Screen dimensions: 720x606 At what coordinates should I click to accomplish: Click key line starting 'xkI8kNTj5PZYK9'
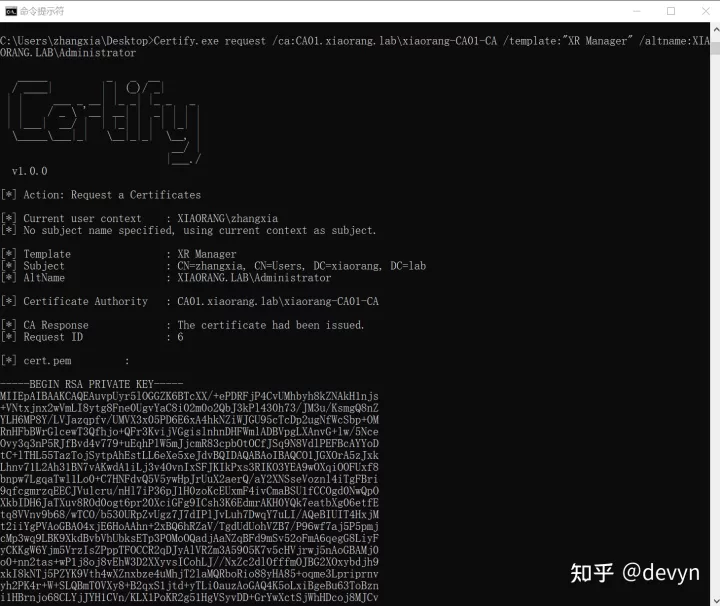point(189,574)
